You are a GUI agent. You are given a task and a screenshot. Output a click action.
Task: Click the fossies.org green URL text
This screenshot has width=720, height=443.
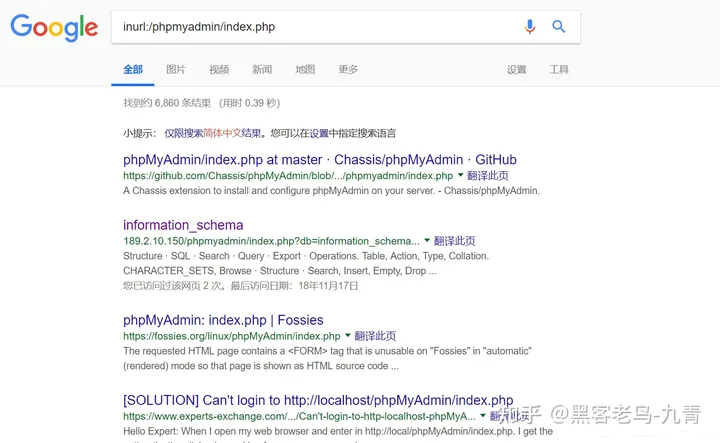tap(232, 336)
